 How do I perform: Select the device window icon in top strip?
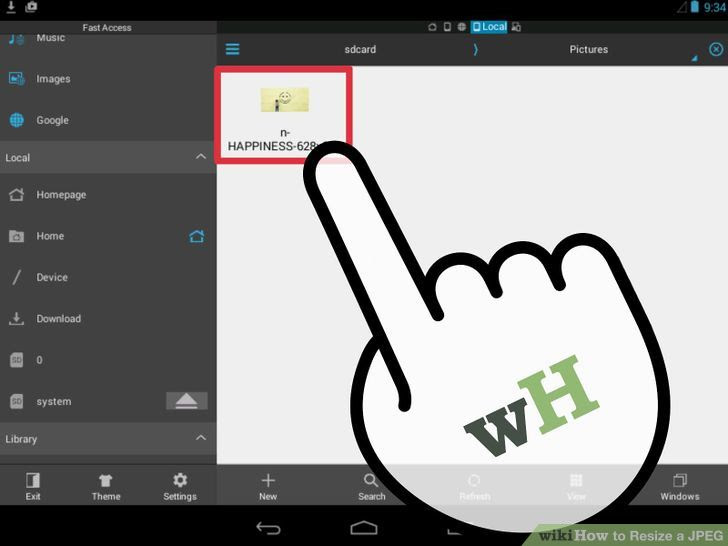pos(447,27)
